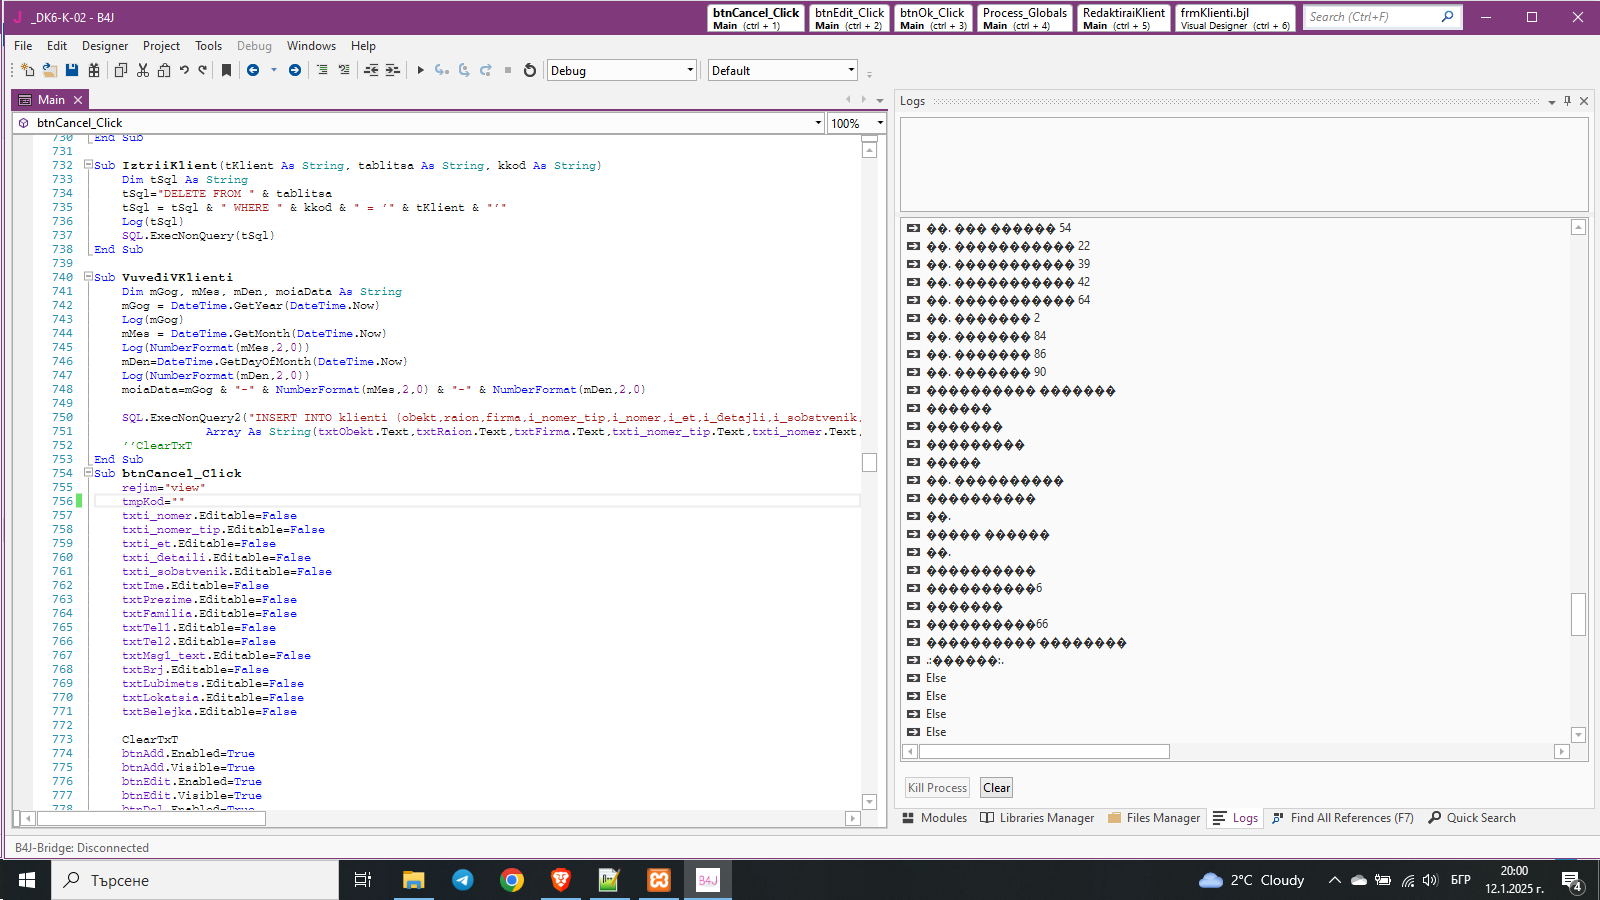The image size is (1600, 900).
Task: Toggle auto-hide pin on Logs panel
Action: pyautogui.click(x=1568, y=101)
